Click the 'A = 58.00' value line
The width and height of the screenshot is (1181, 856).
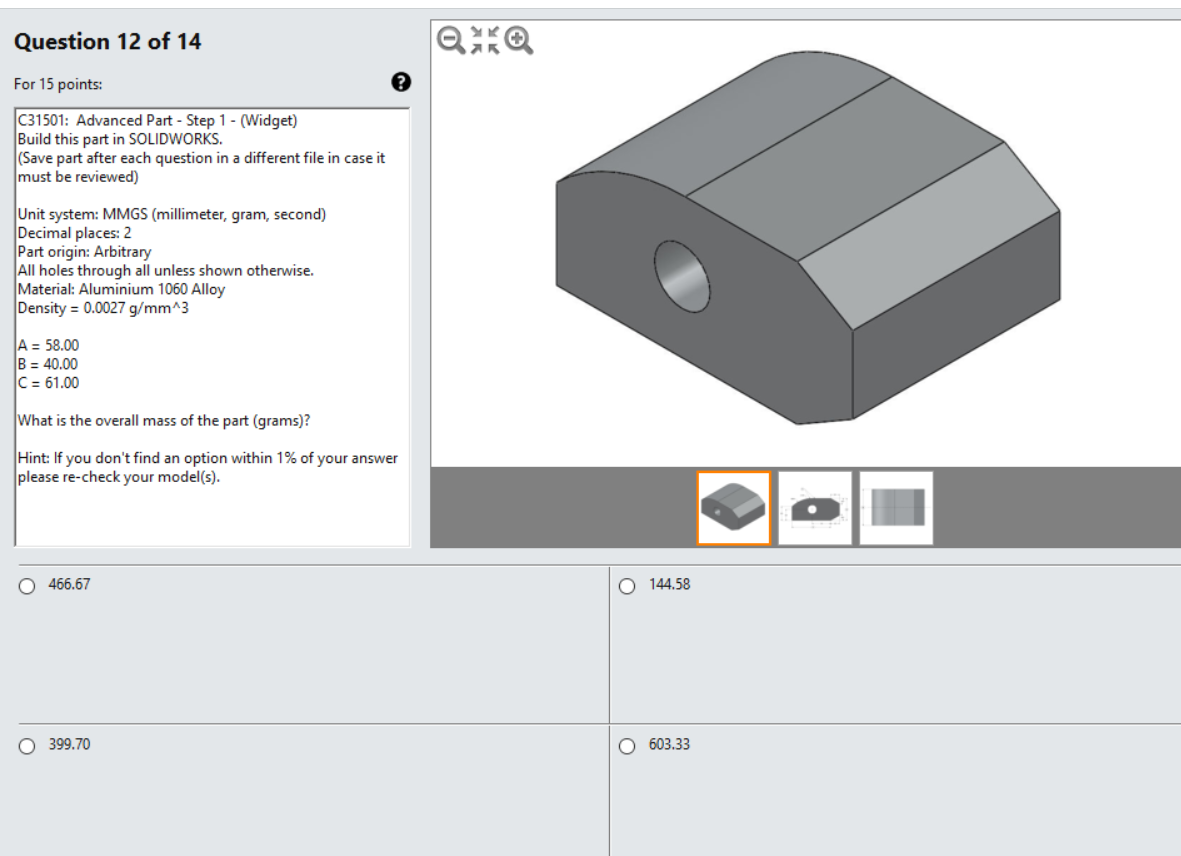[x=48, y=346]
